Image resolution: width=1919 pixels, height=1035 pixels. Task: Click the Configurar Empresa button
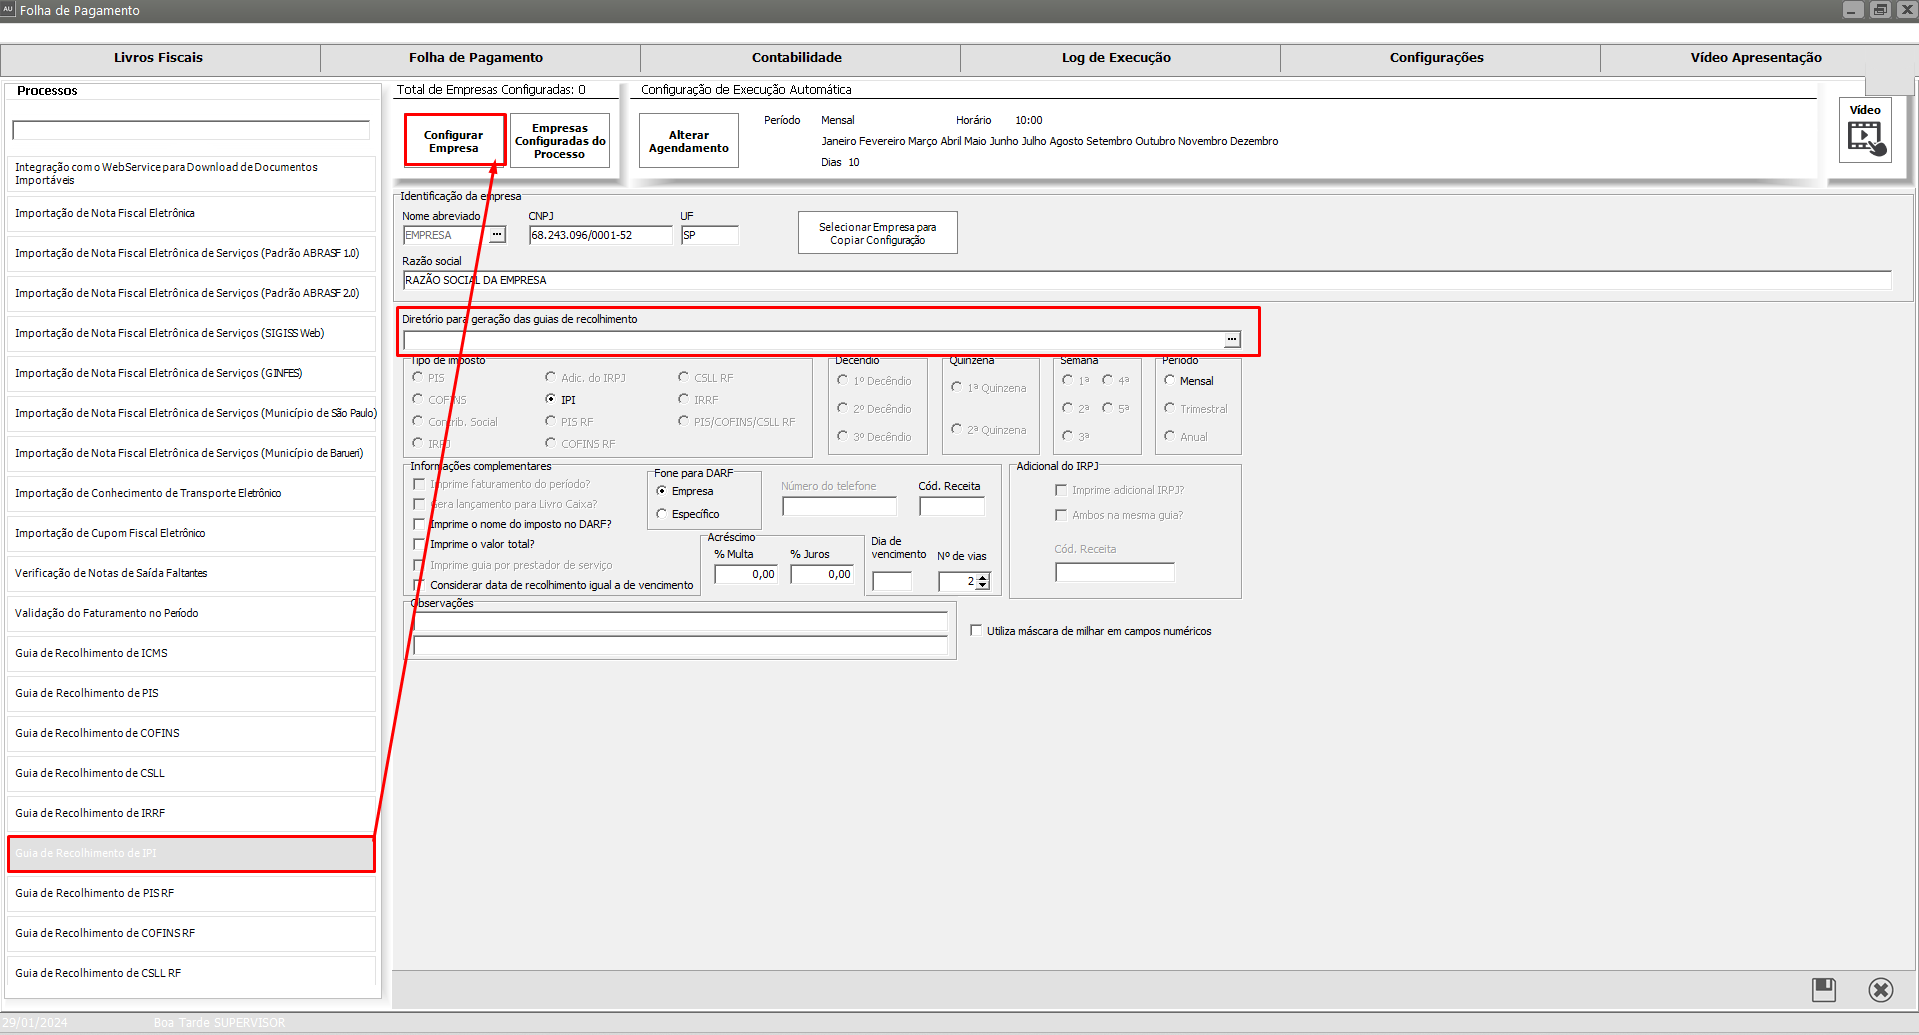[453, 141]
